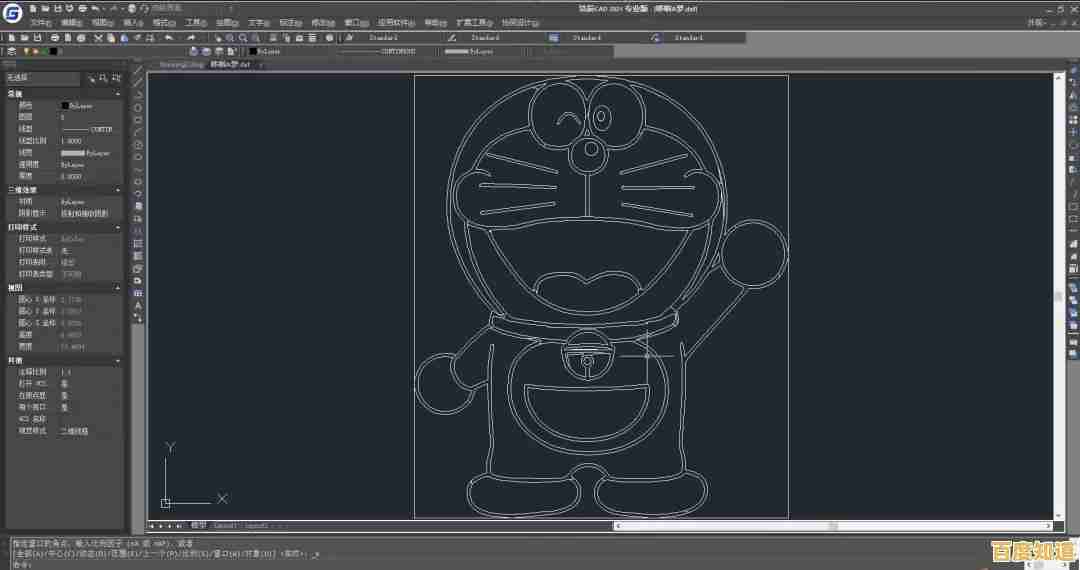Select the Circle drawing tool
Screen dimensions: 1080x570
[x=138, y=145]
